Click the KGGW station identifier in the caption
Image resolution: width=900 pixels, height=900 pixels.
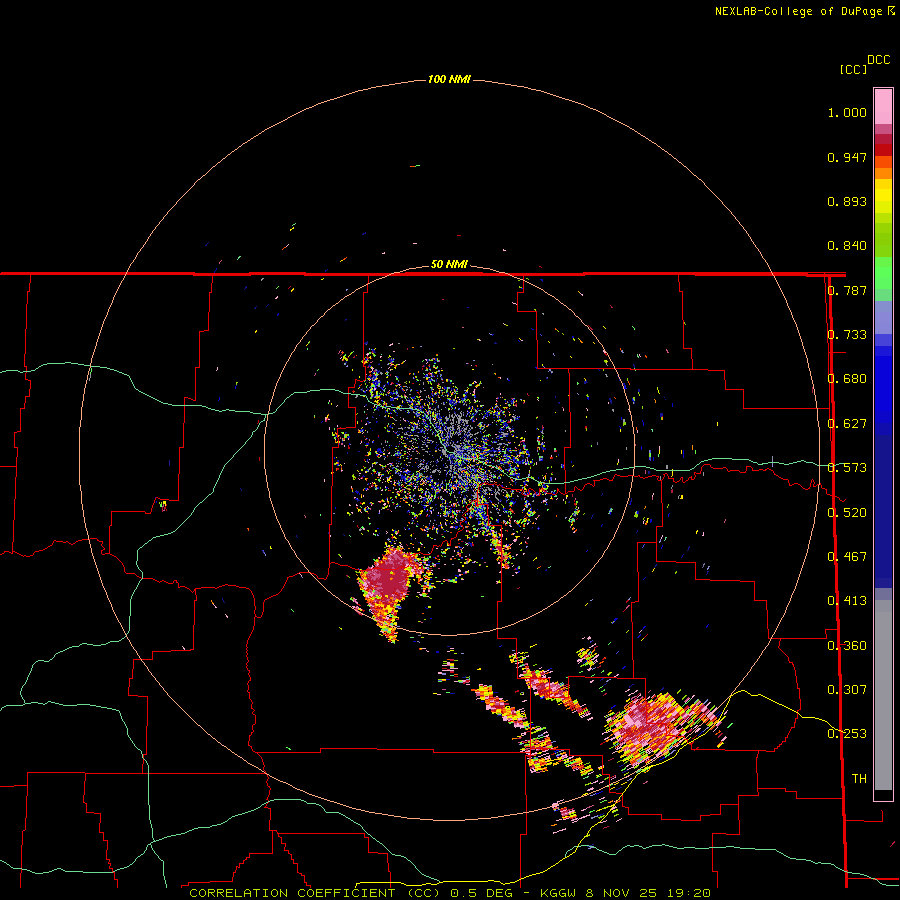(559, 893)
